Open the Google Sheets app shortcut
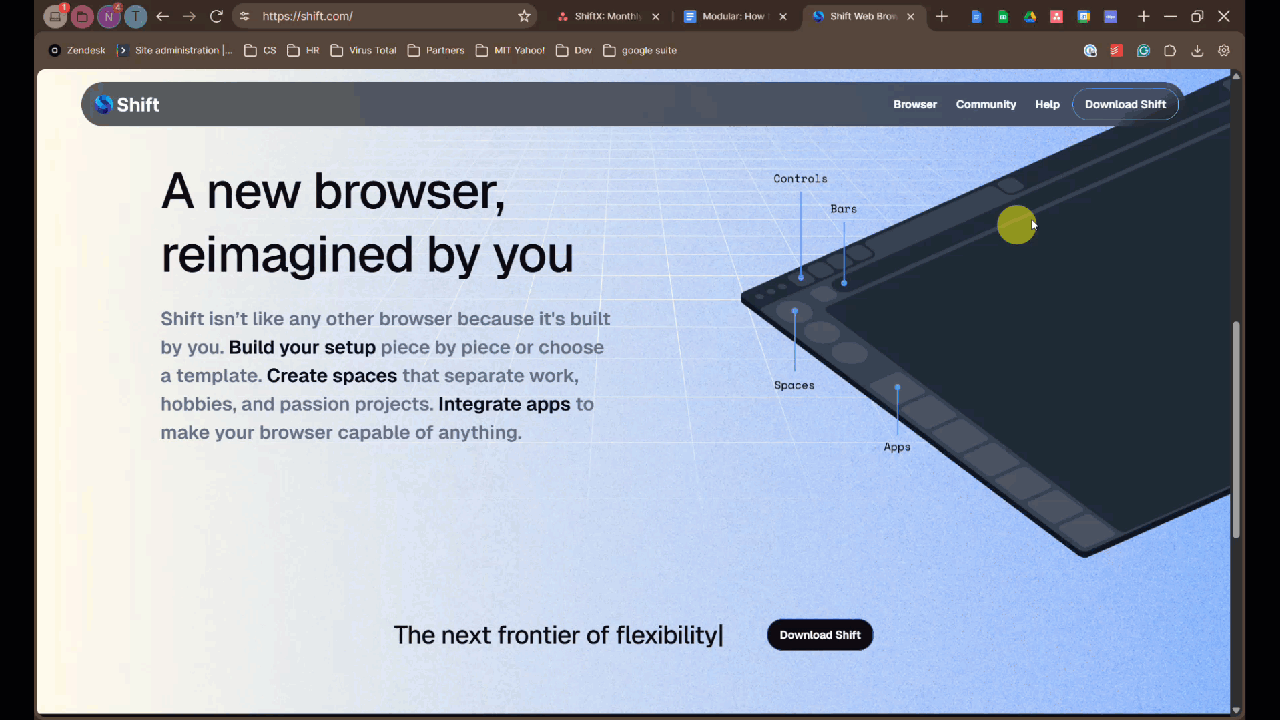 (1003, 16)
